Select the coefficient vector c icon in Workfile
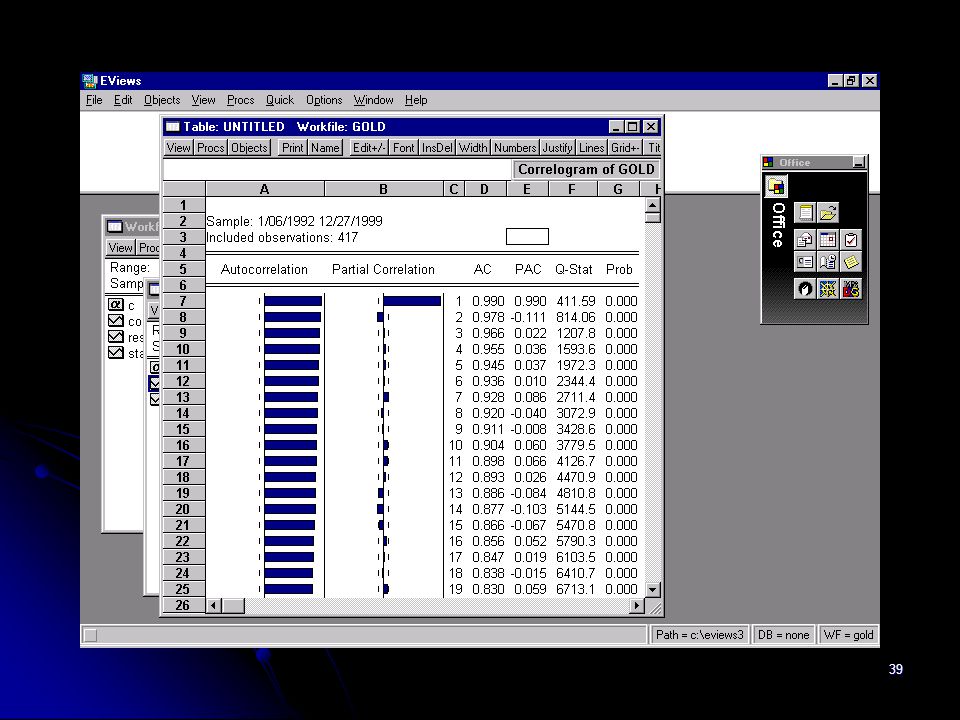This screenshot has height=720, width=960. coord(116,304)
